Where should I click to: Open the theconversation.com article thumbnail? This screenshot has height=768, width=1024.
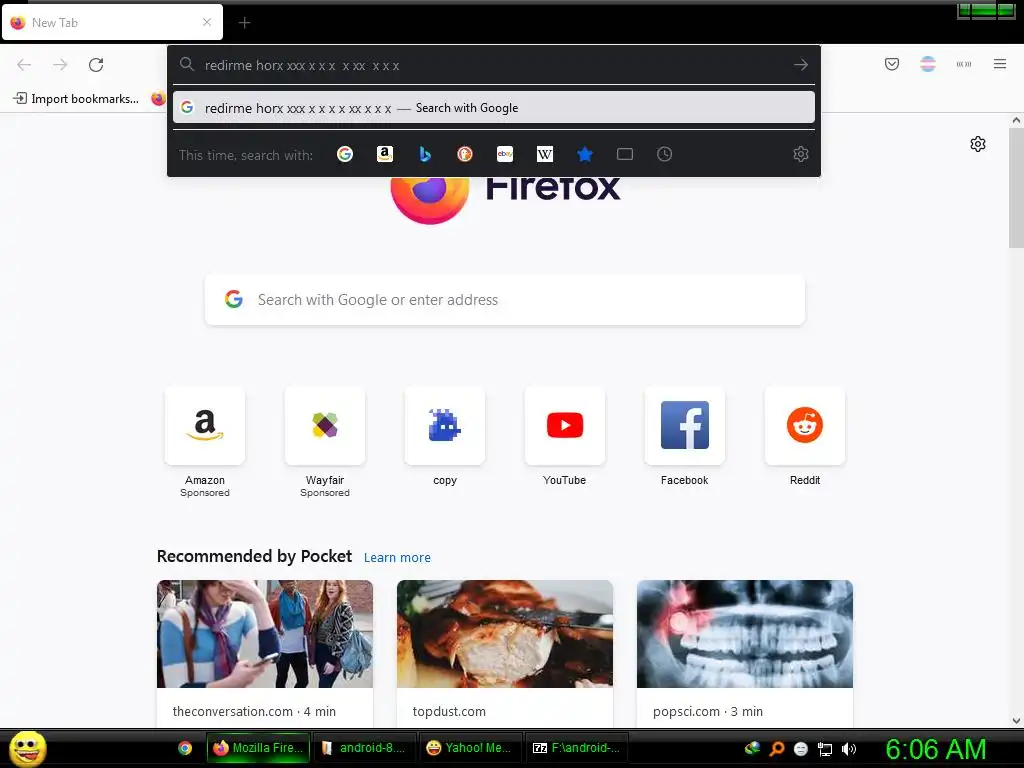pos(265,633)
